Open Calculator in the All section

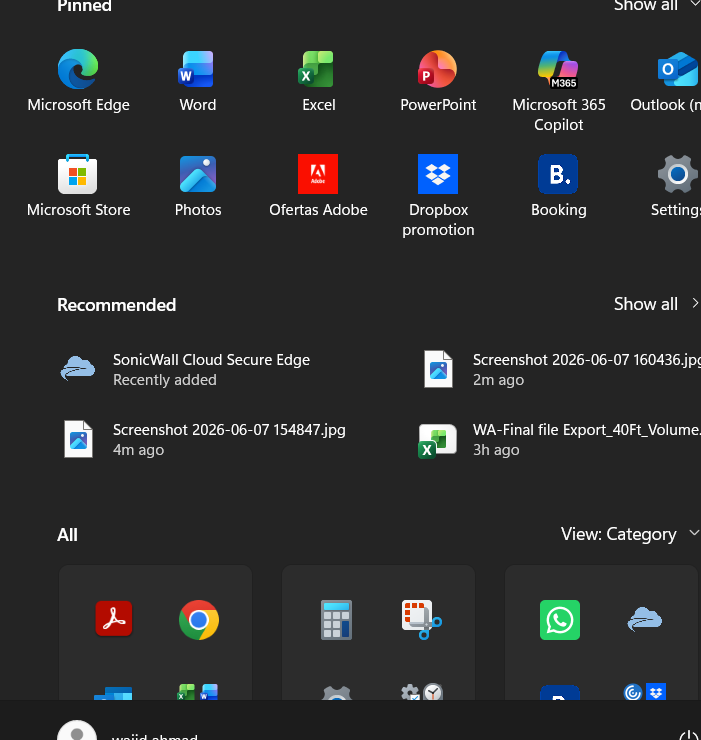[337, 620]
